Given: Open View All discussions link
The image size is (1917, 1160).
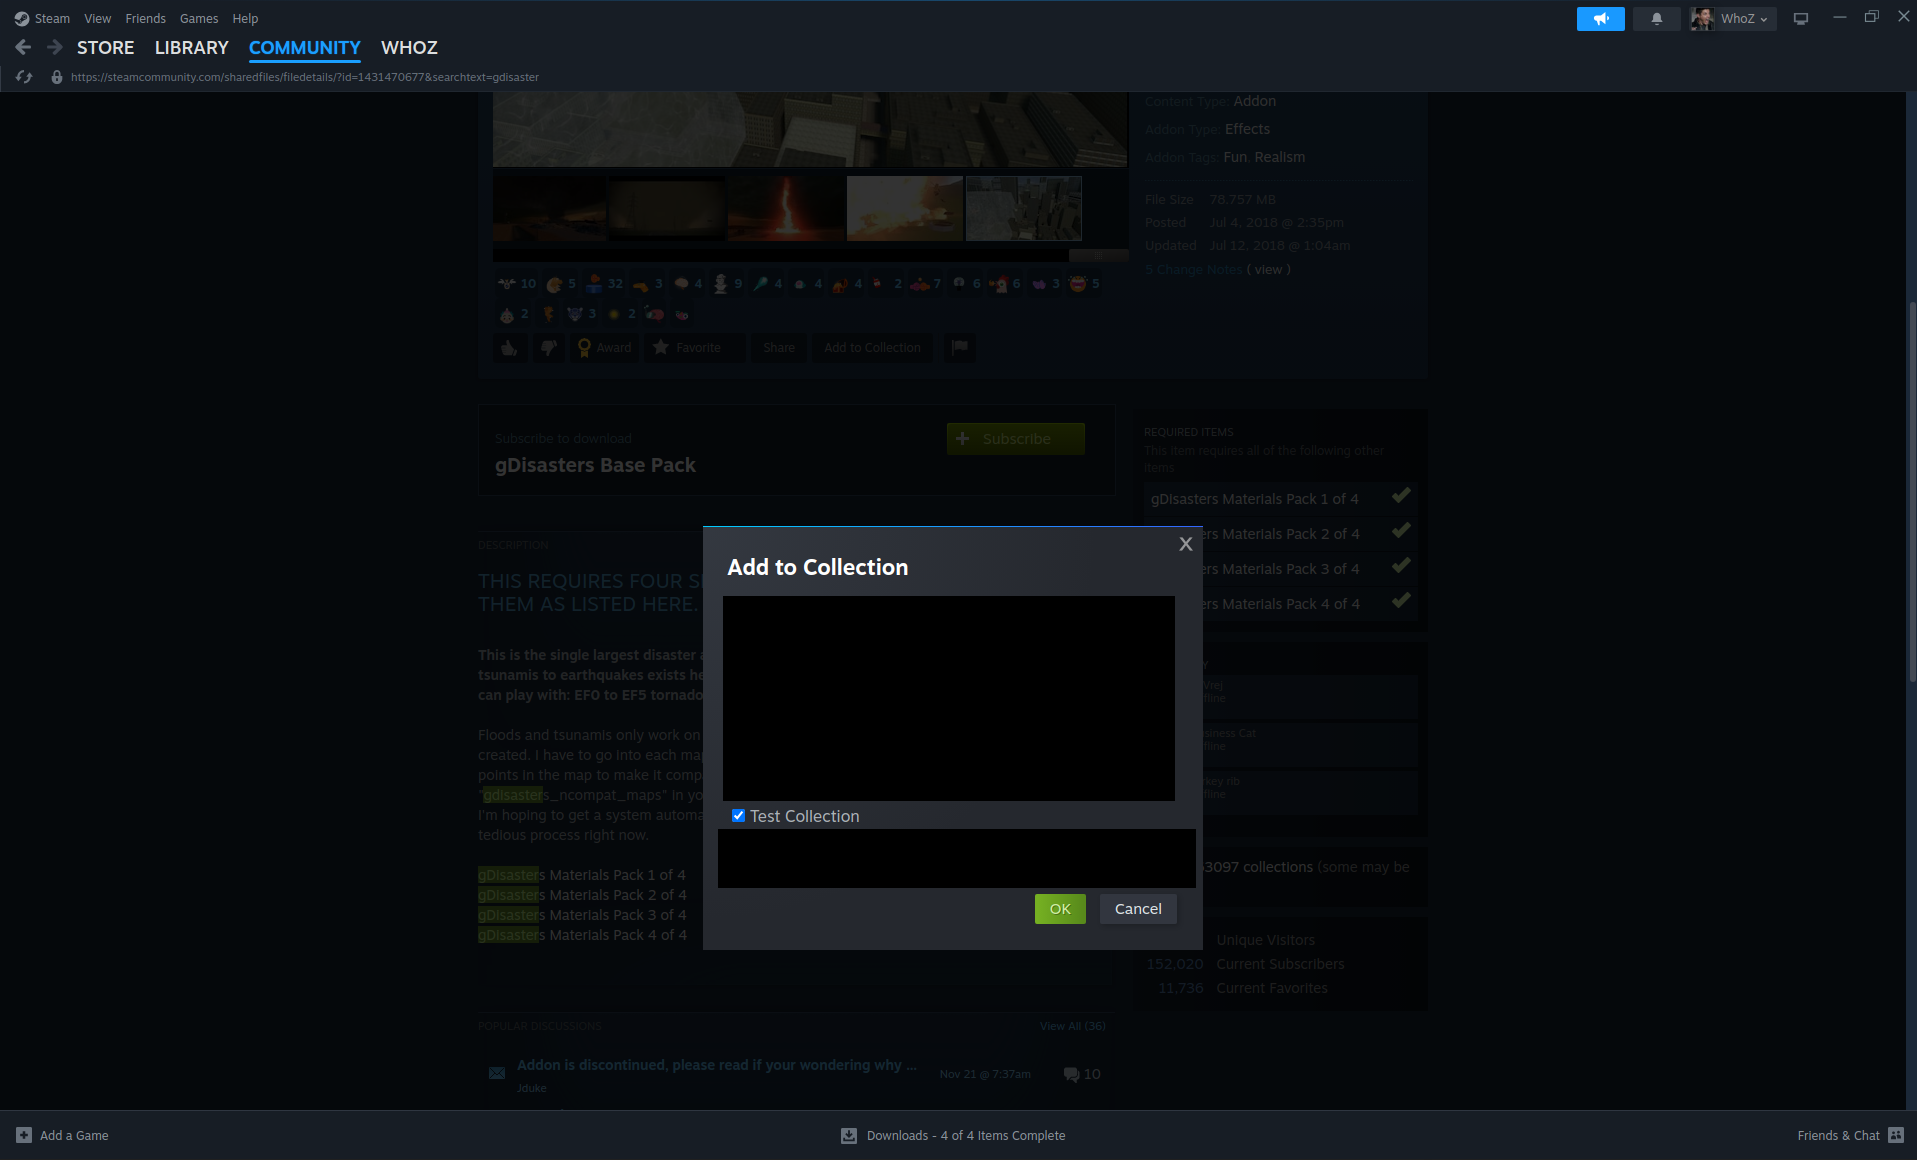Looking at the screenshot, I should (x=1072, y=1026).
